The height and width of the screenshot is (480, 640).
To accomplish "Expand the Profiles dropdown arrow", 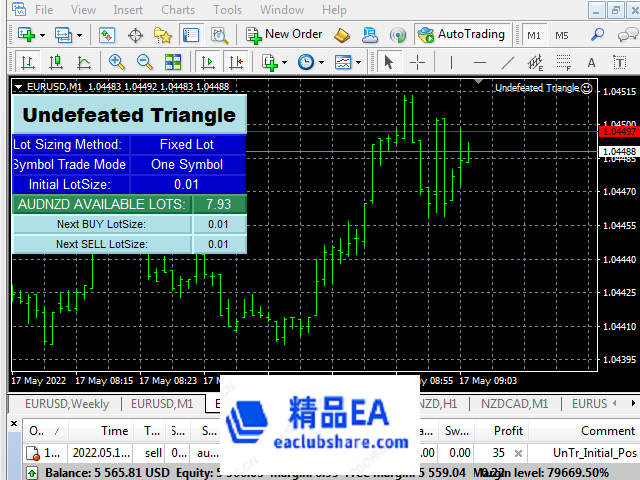I will (x=79, y=36).
